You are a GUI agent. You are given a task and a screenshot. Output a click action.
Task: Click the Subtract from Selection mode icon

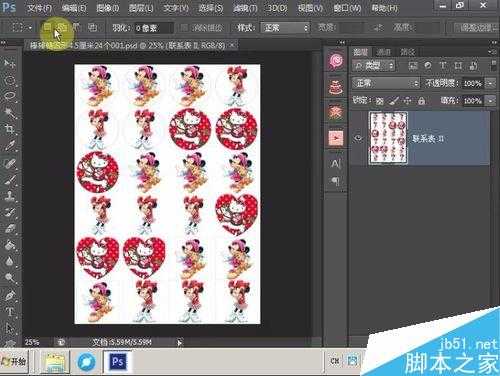[x=77, y=27]
